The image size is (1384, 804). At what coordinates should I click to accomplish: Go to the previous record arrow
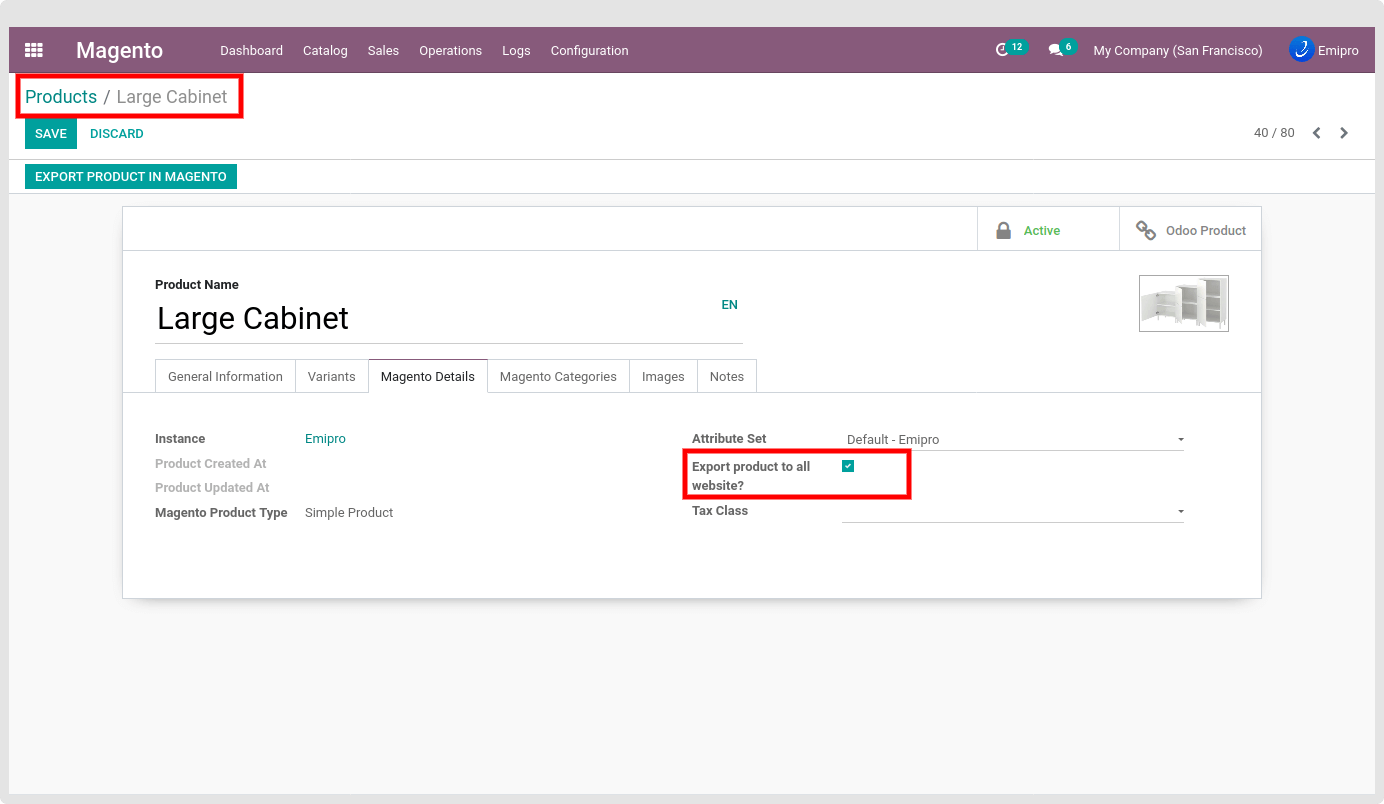[x=1317, y=133]
